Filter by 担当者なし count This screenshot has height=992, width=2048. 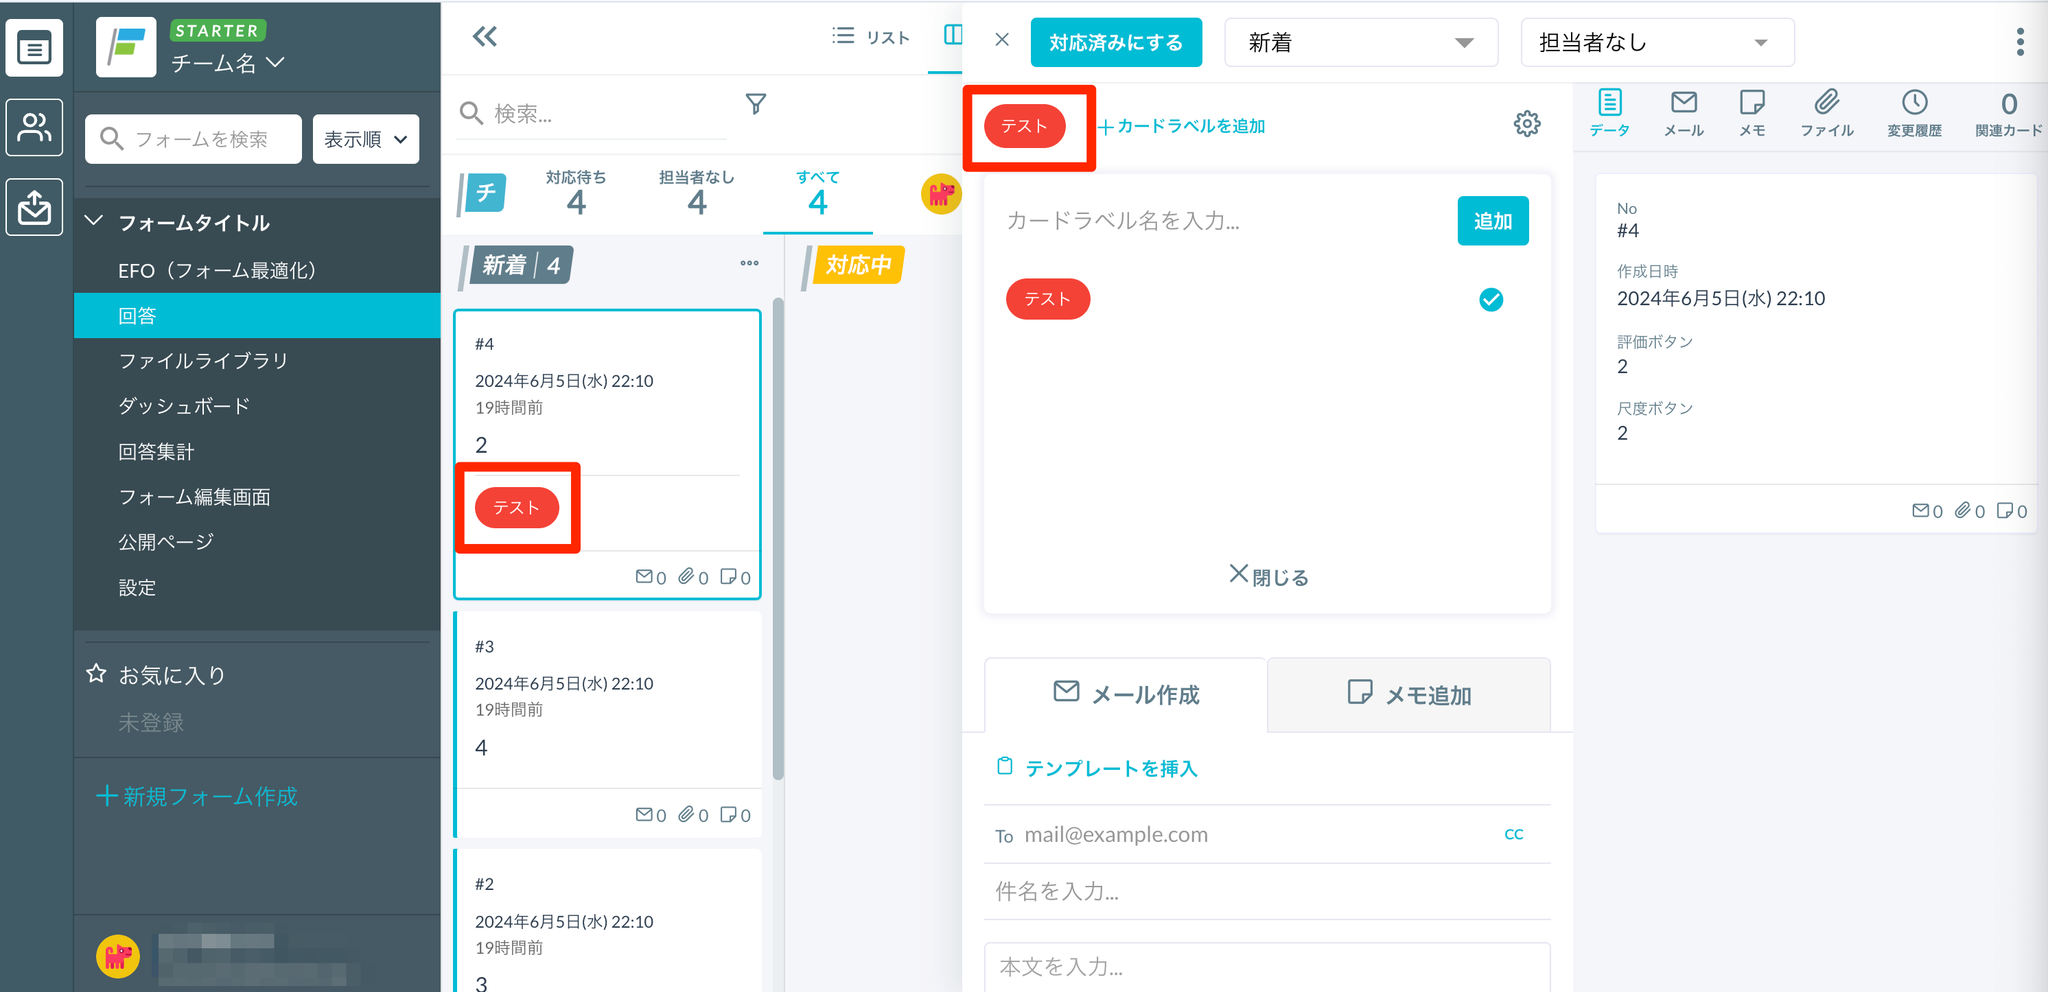pyautogui.click(x=697, y=193)
